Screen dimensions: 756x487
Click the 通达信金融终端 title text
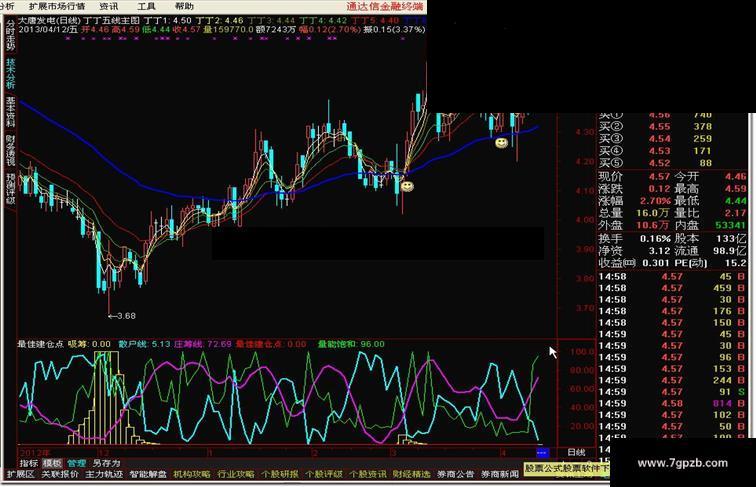385,6
